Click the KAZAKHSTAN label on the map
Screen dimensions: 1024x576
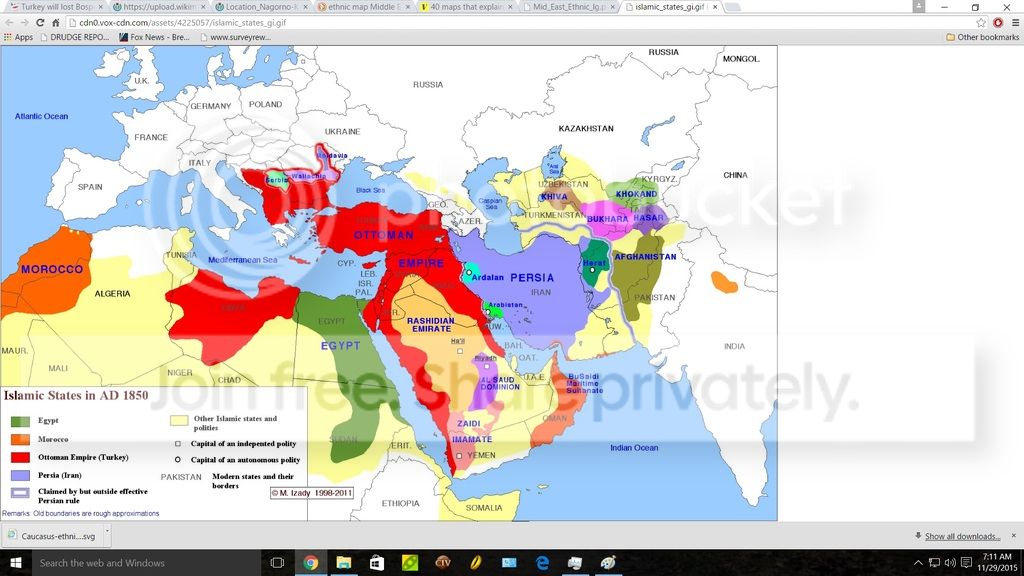point(586,129)
